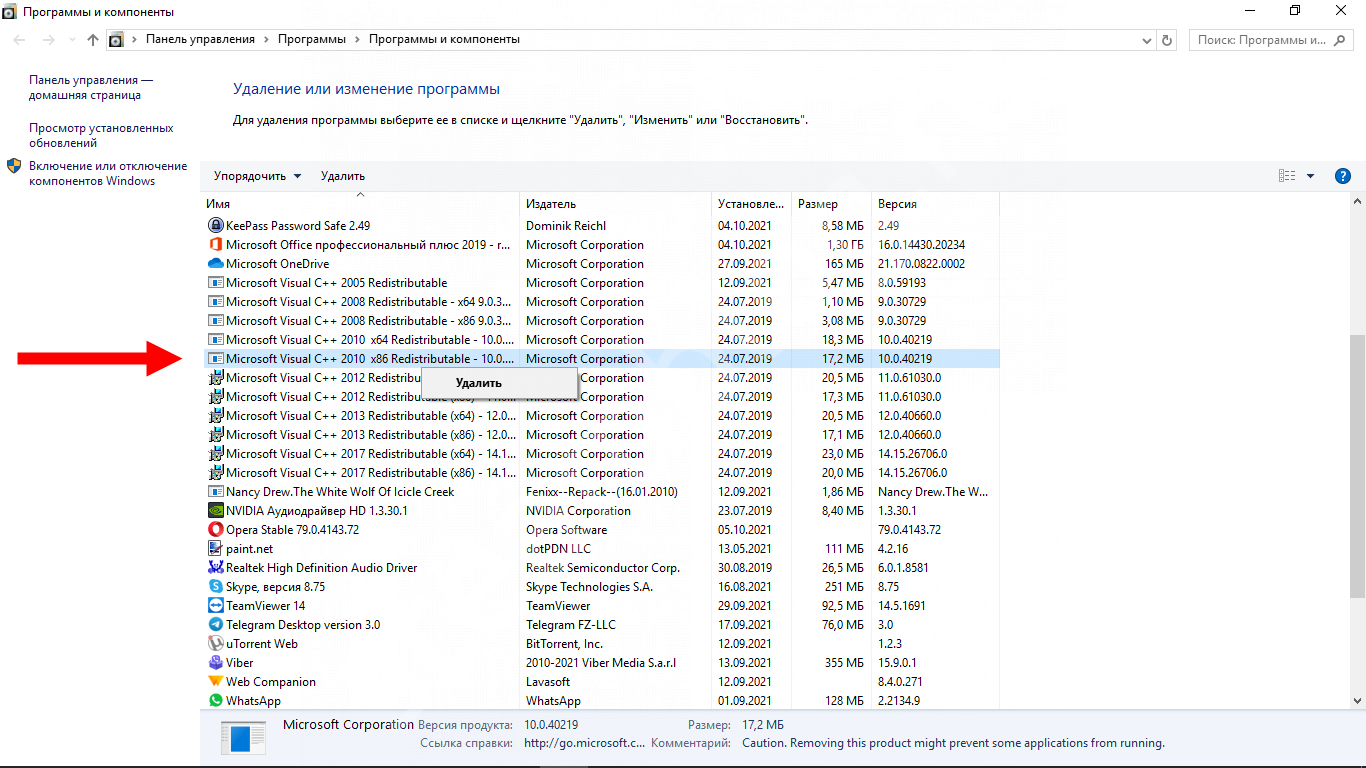Viewport: 1366px width, 768px height.
Task: Click the forward navigation arrow
Action: [49, 40]
